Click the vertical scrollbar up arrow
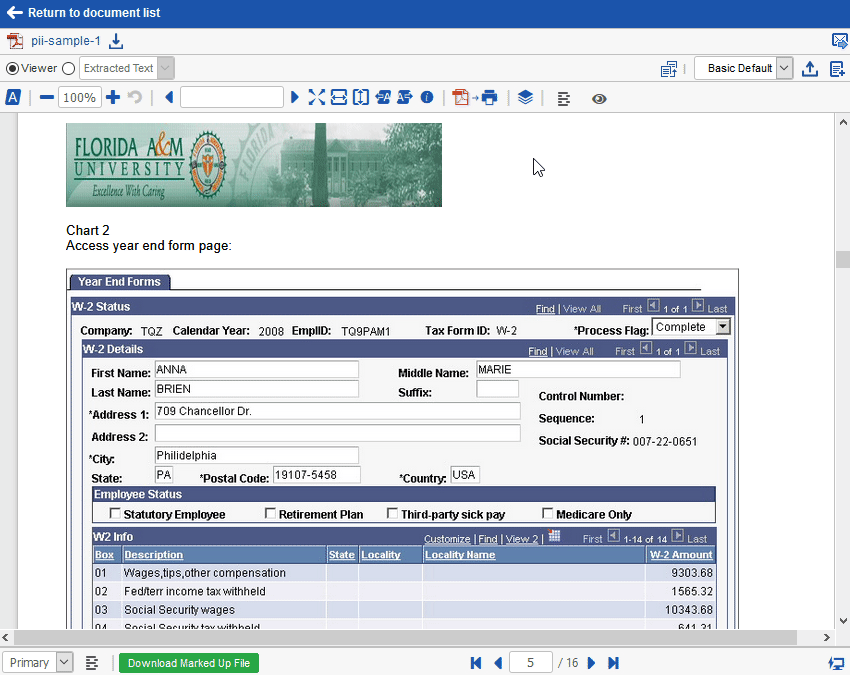The image size is (850, 675). pos(843,123)
